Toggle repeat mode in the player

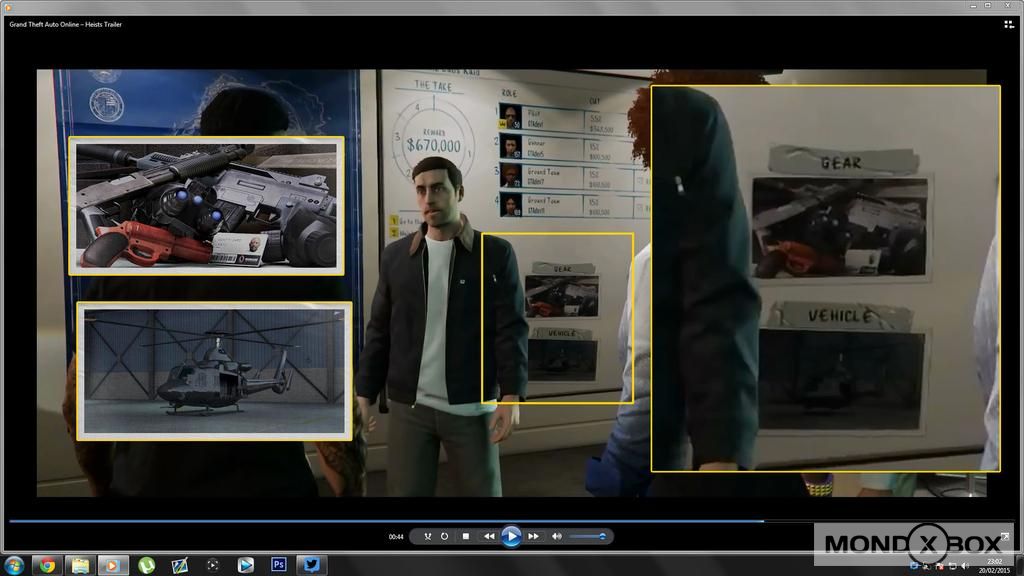(x=444, y=537)
